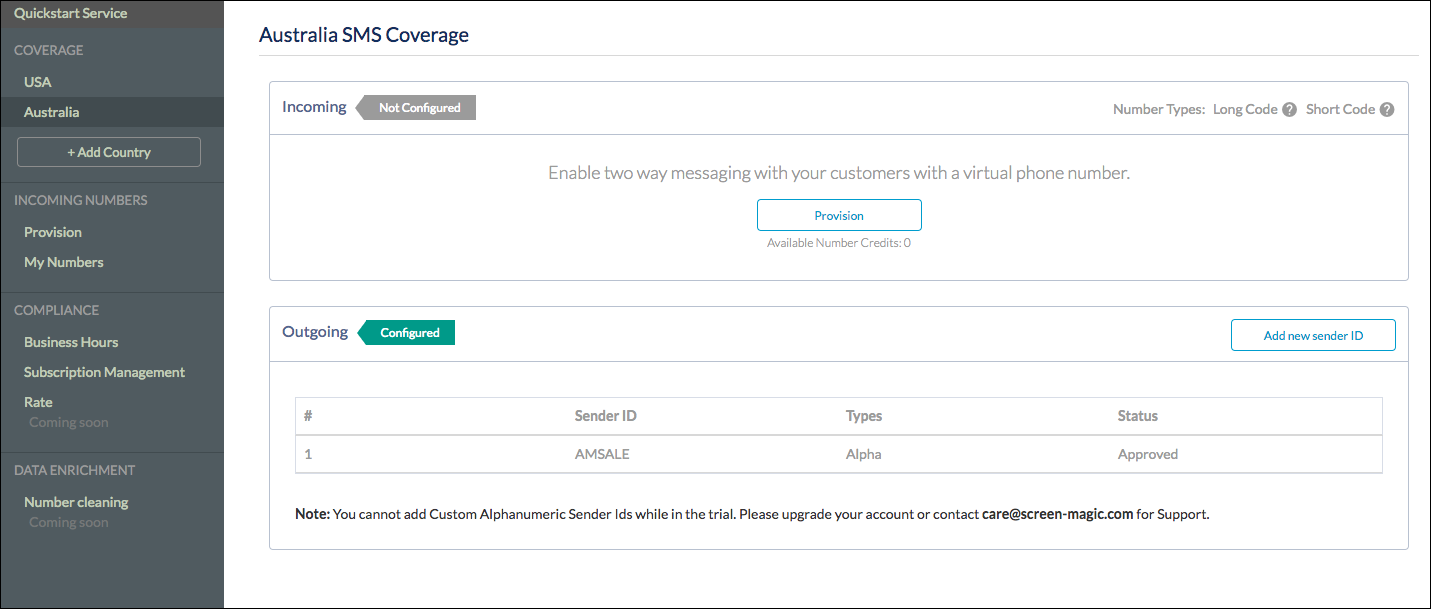This screenshot has height=609, width=1431.
Task: Click the Provision button in Incoming
Action: tap(839, 215)
